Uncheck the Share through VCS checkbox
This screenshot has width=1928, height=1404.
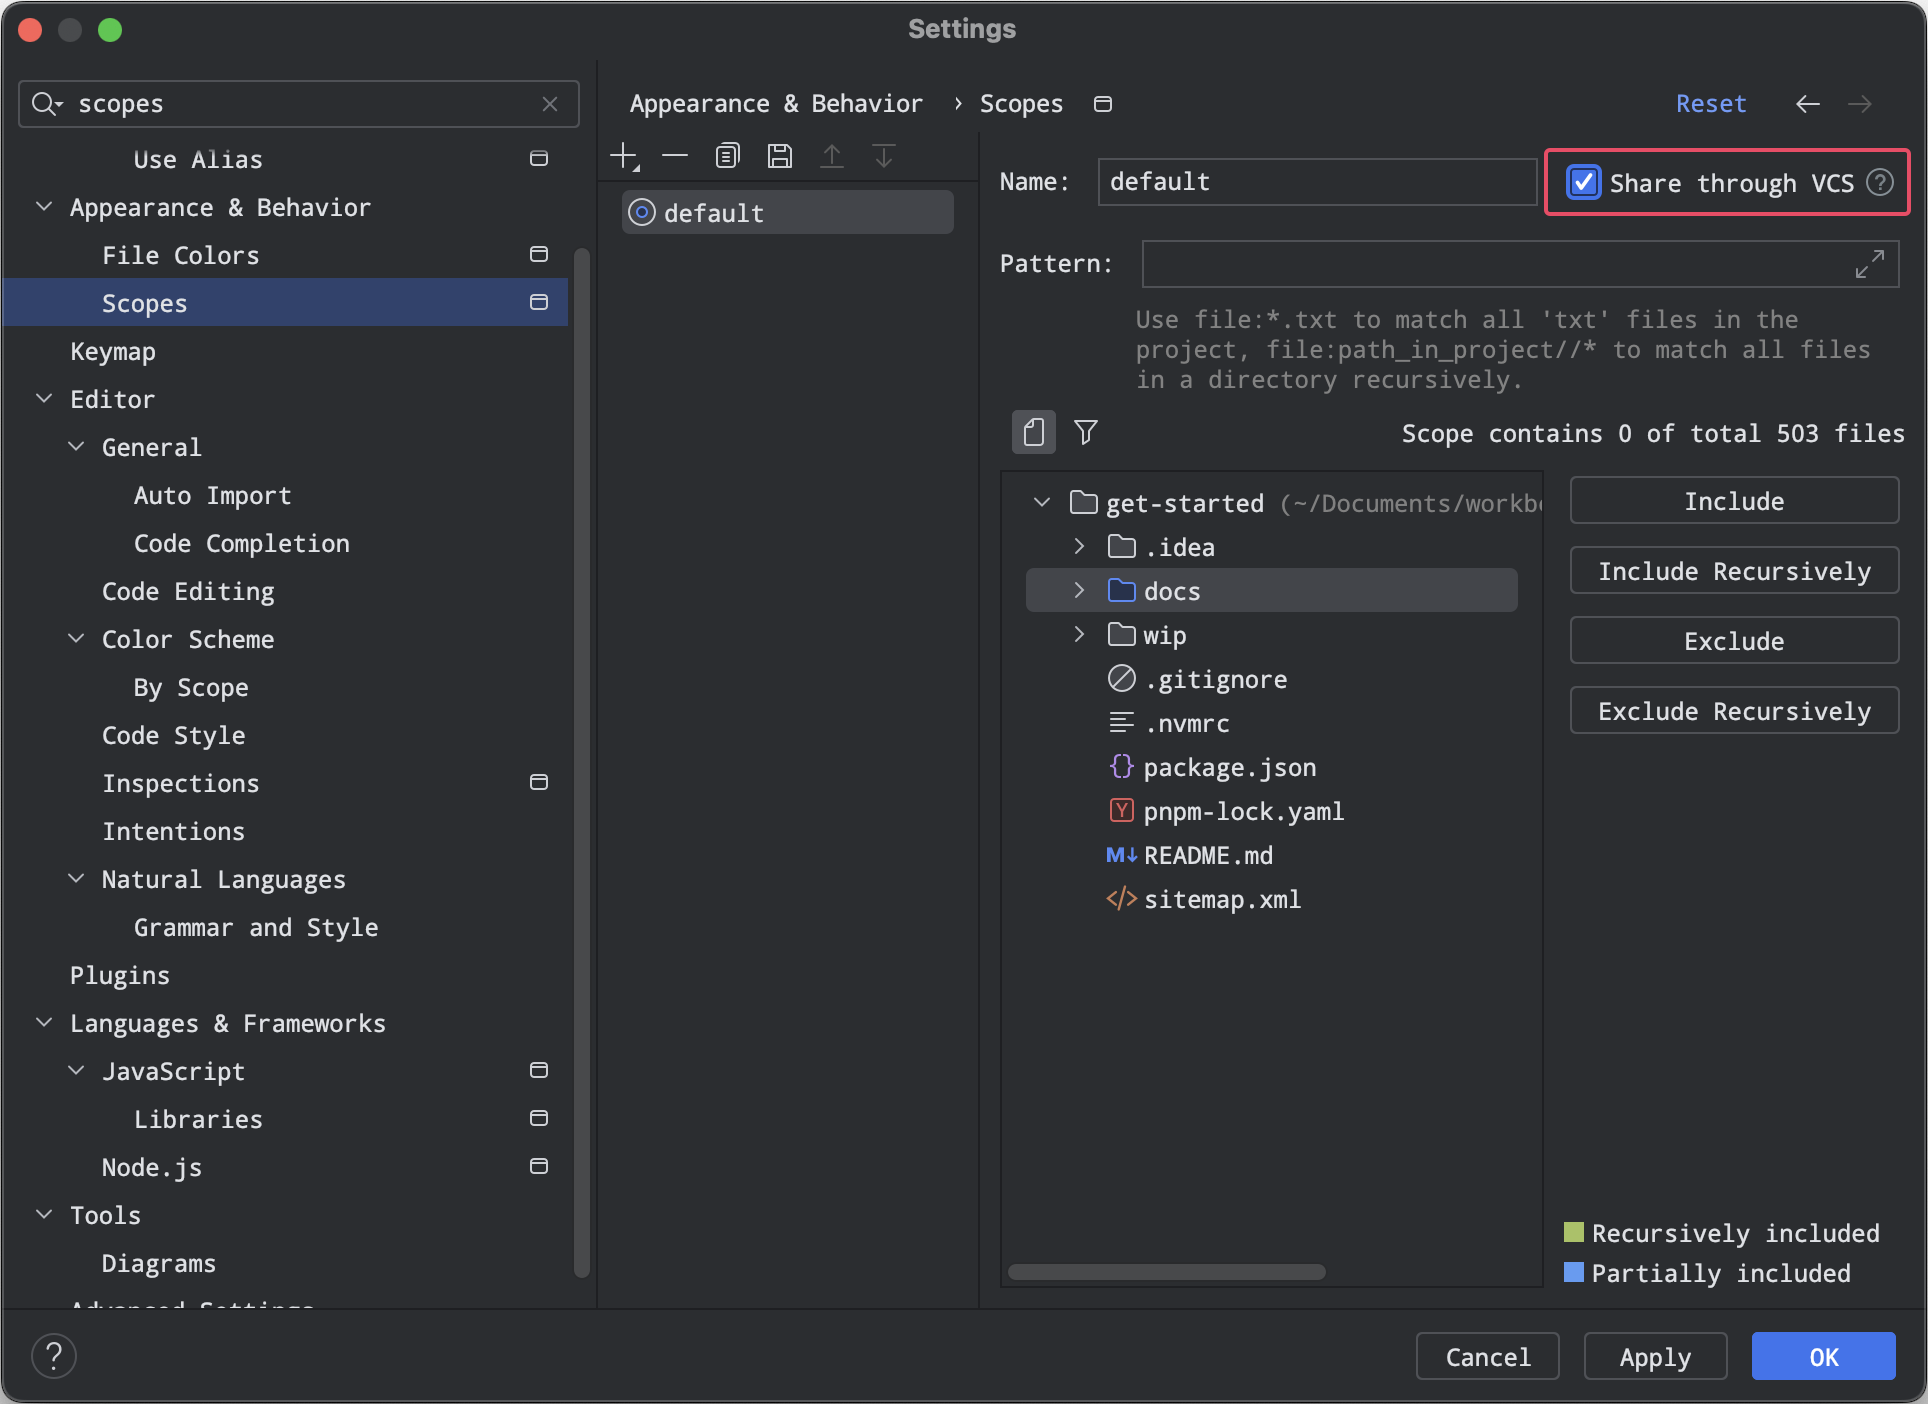point(1584,183)
